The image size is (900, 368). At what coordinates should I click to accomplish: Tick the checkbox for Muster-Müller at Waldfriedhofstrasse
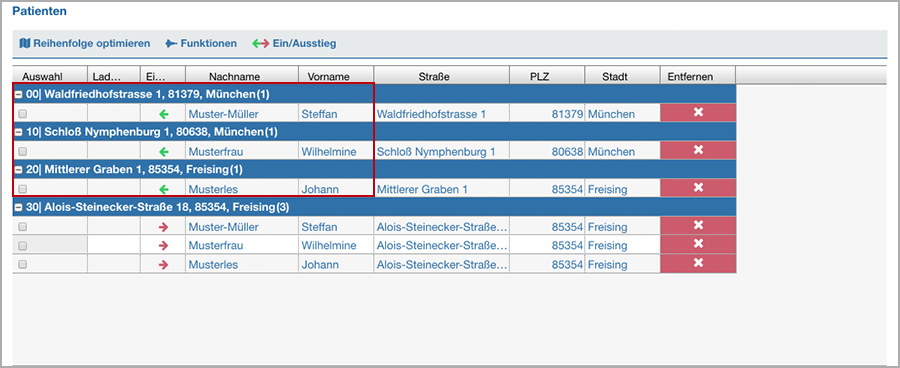pyautogui.click(x=22, y=114)
